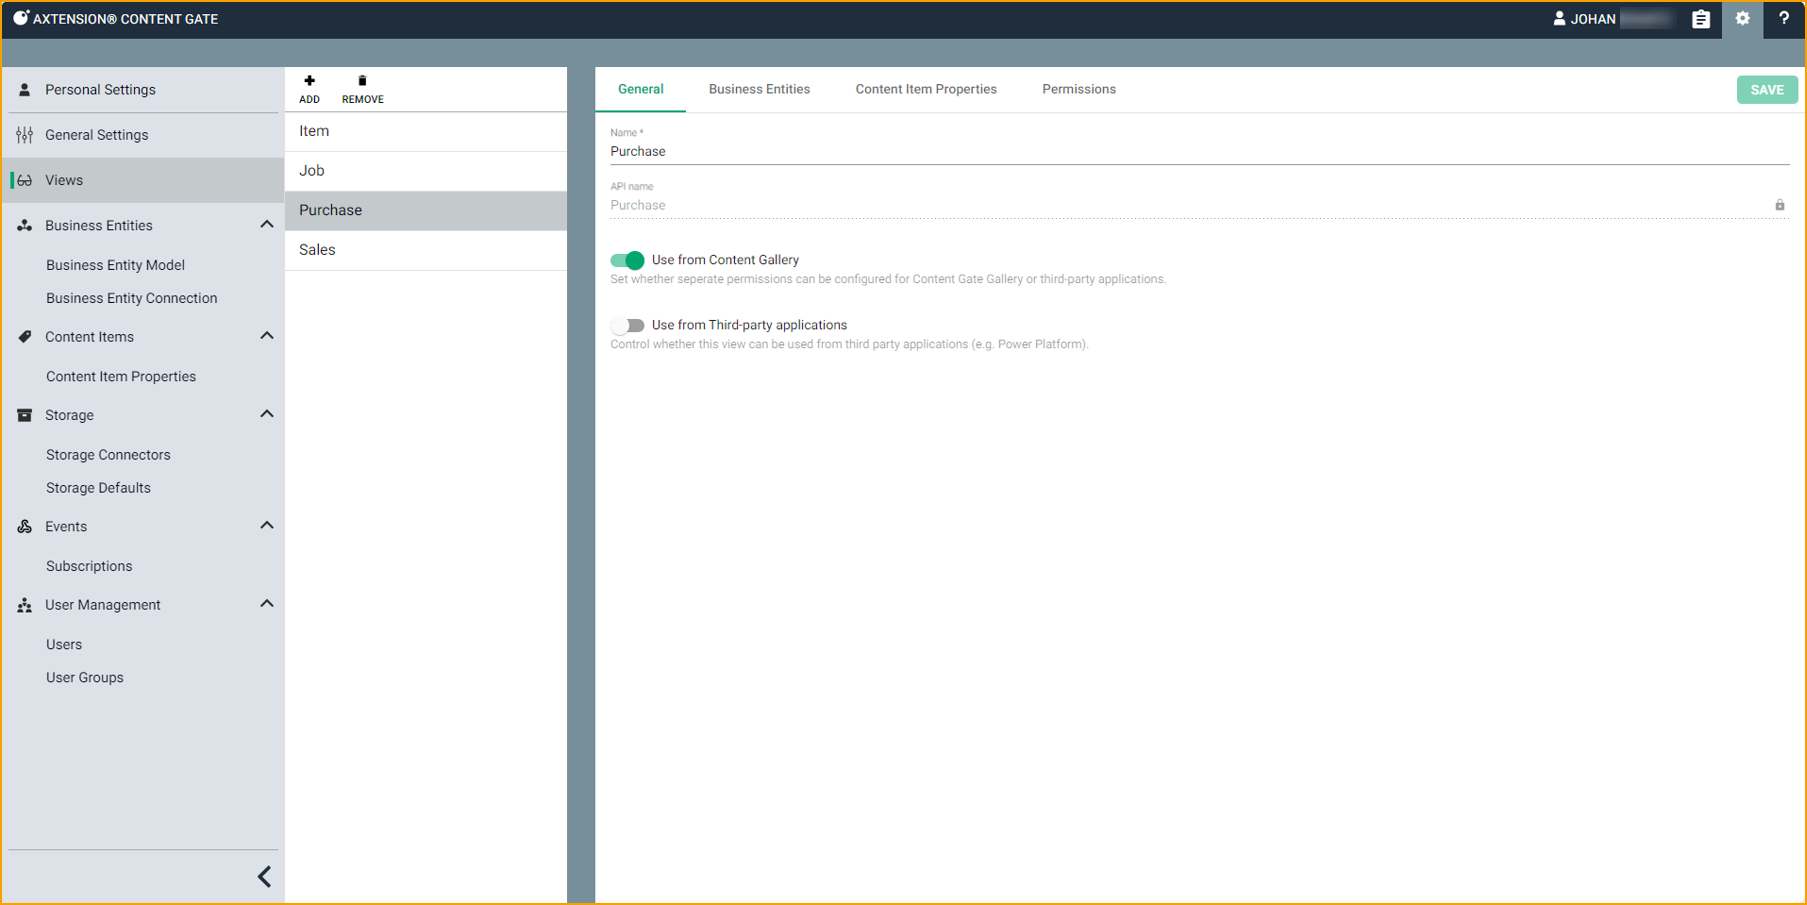This screenshot has height=905, width=1807.
Task: Open Storage Defaults
Action: click(x=98, y=488)
